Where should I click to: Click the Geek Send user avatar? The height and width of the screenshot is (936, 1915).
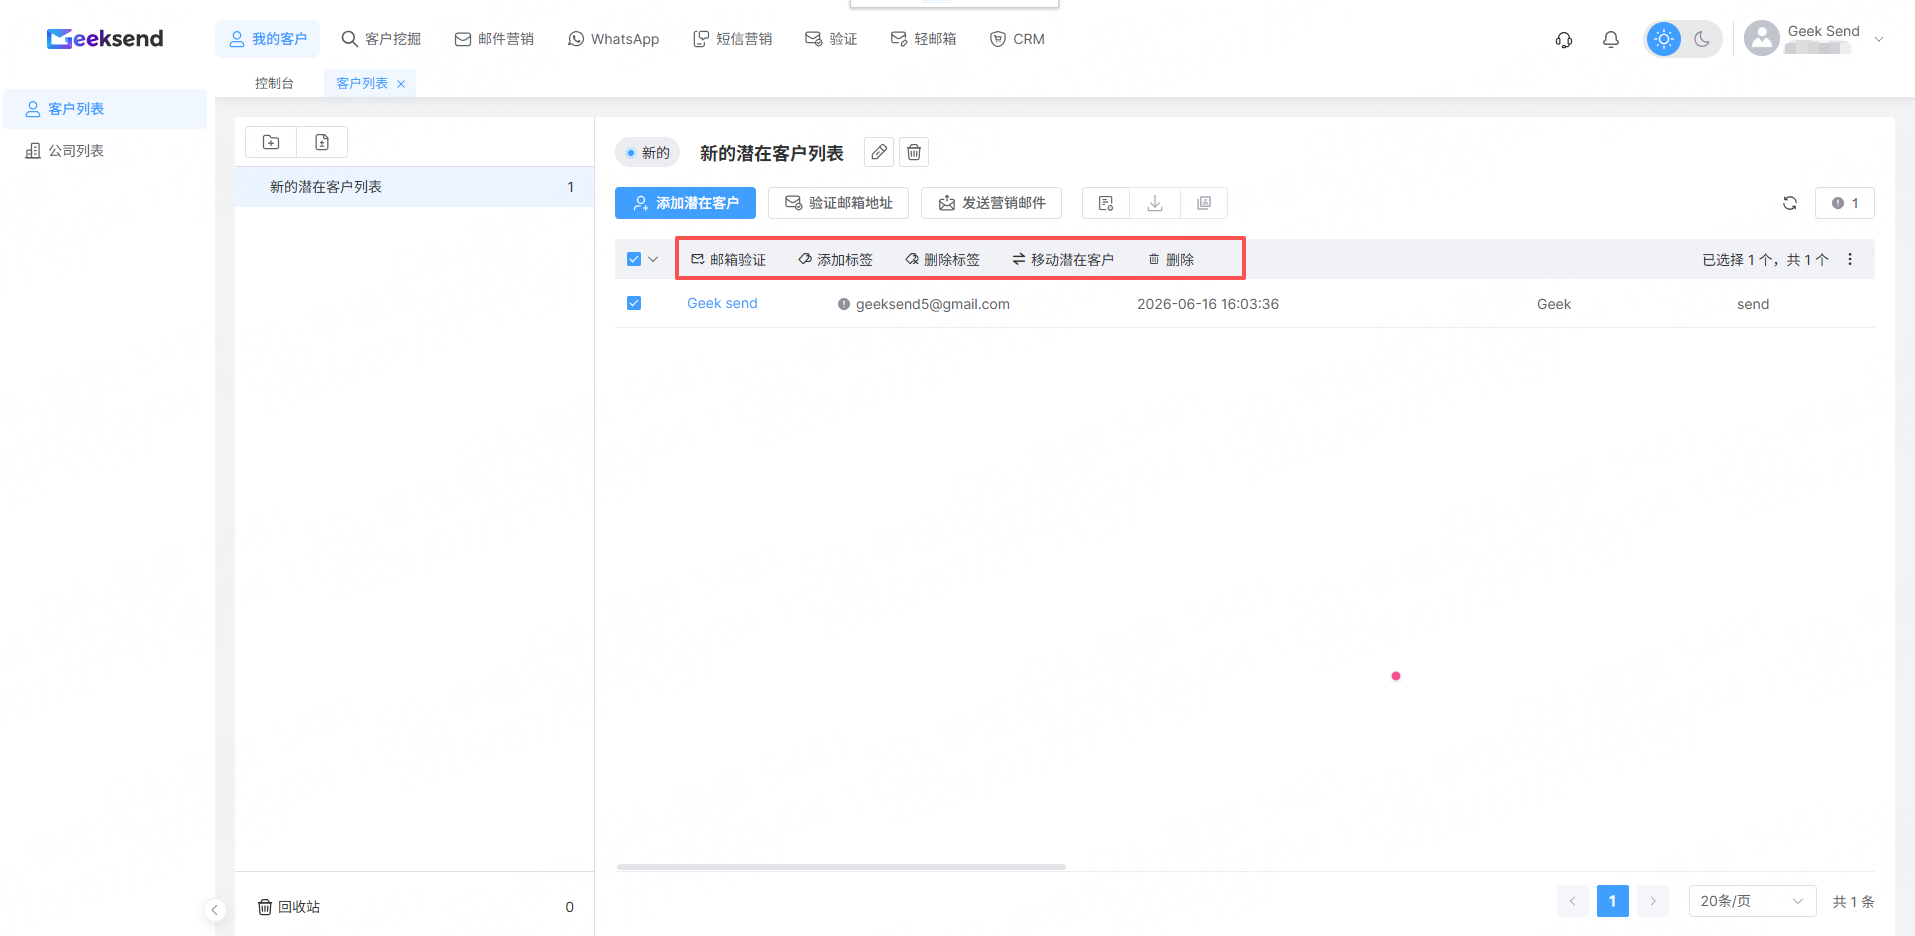click(x=1761, y=39)
